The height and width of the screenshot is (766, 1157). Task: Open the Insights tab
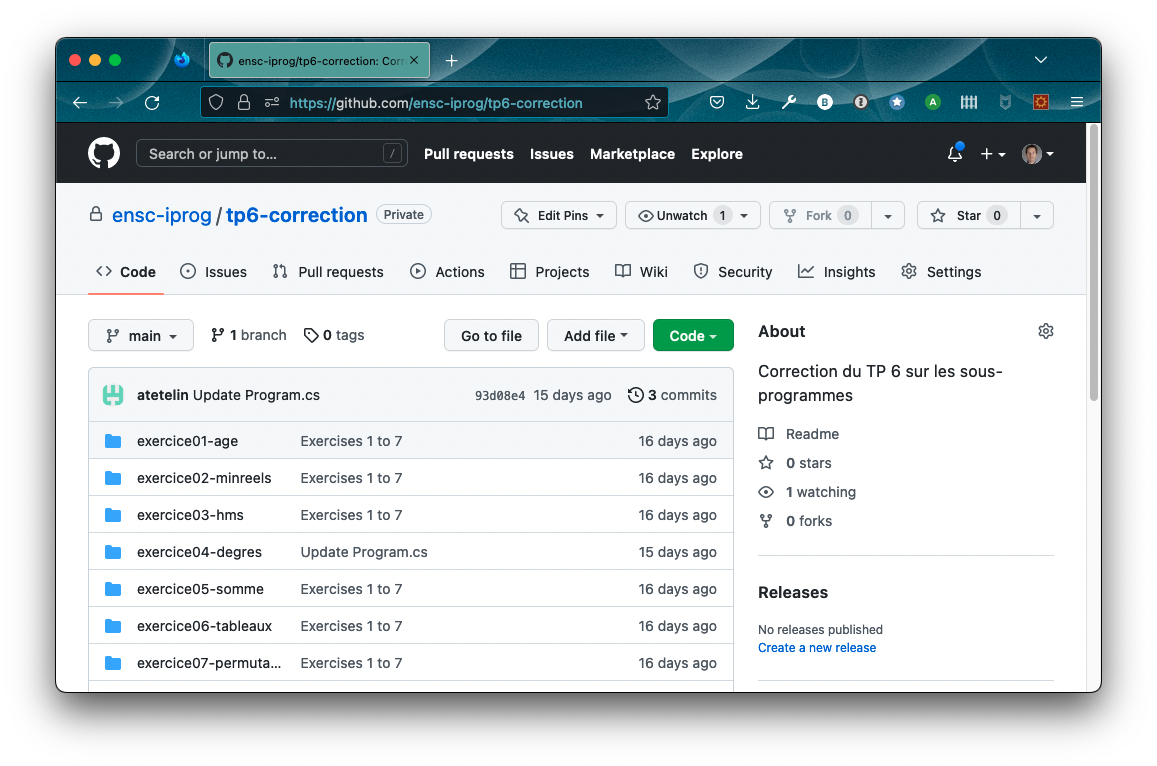click(837, 272)
